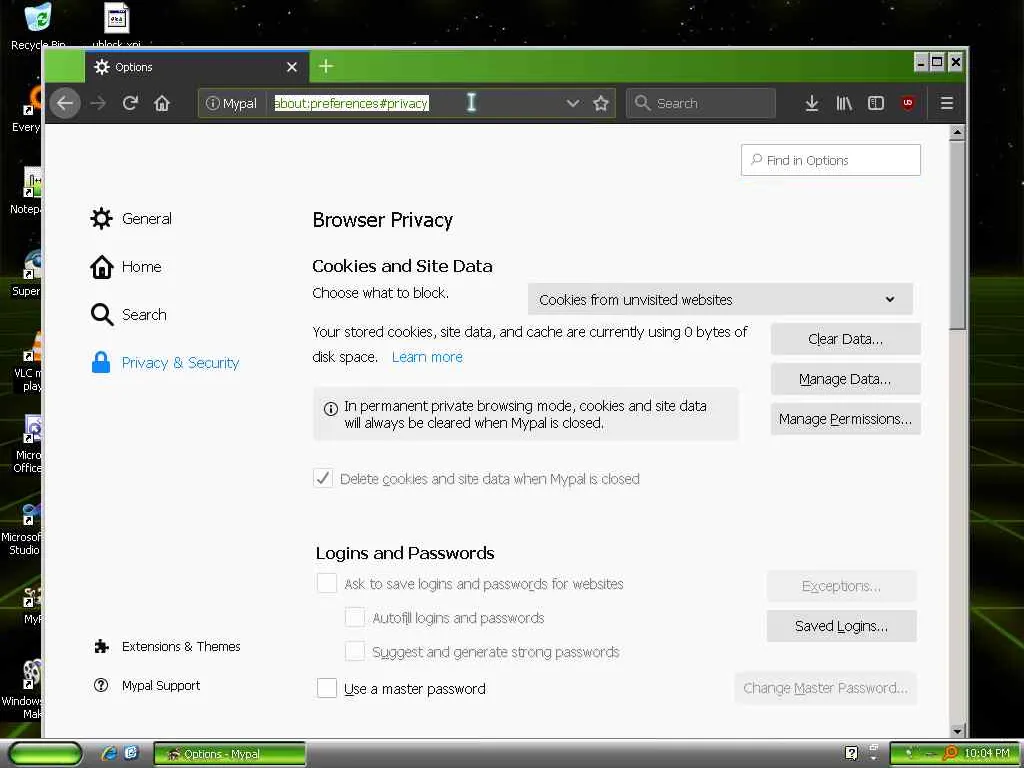This screenshot has height=768, width=1024.
Task: Open the home page via house icon
Action: 162,103
